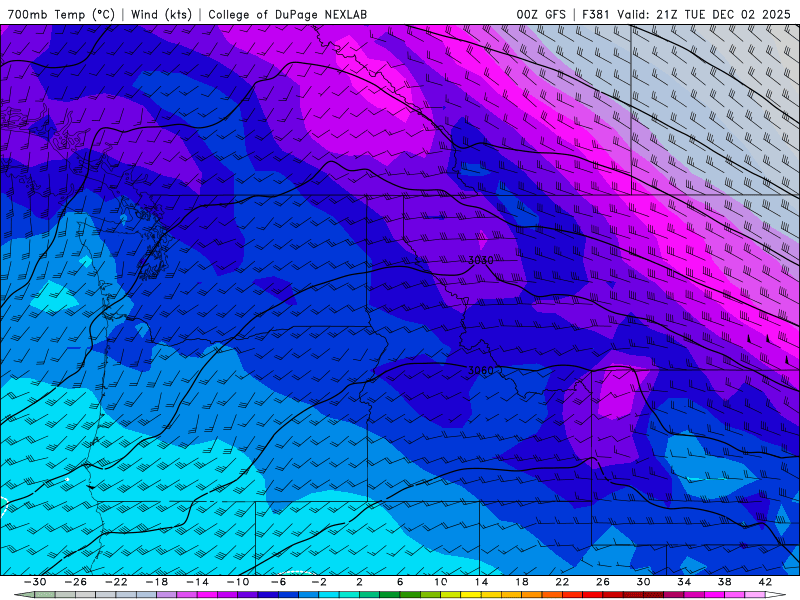
Task: Click the 6 value on the temperature scale
Action: tap(400, 582)
